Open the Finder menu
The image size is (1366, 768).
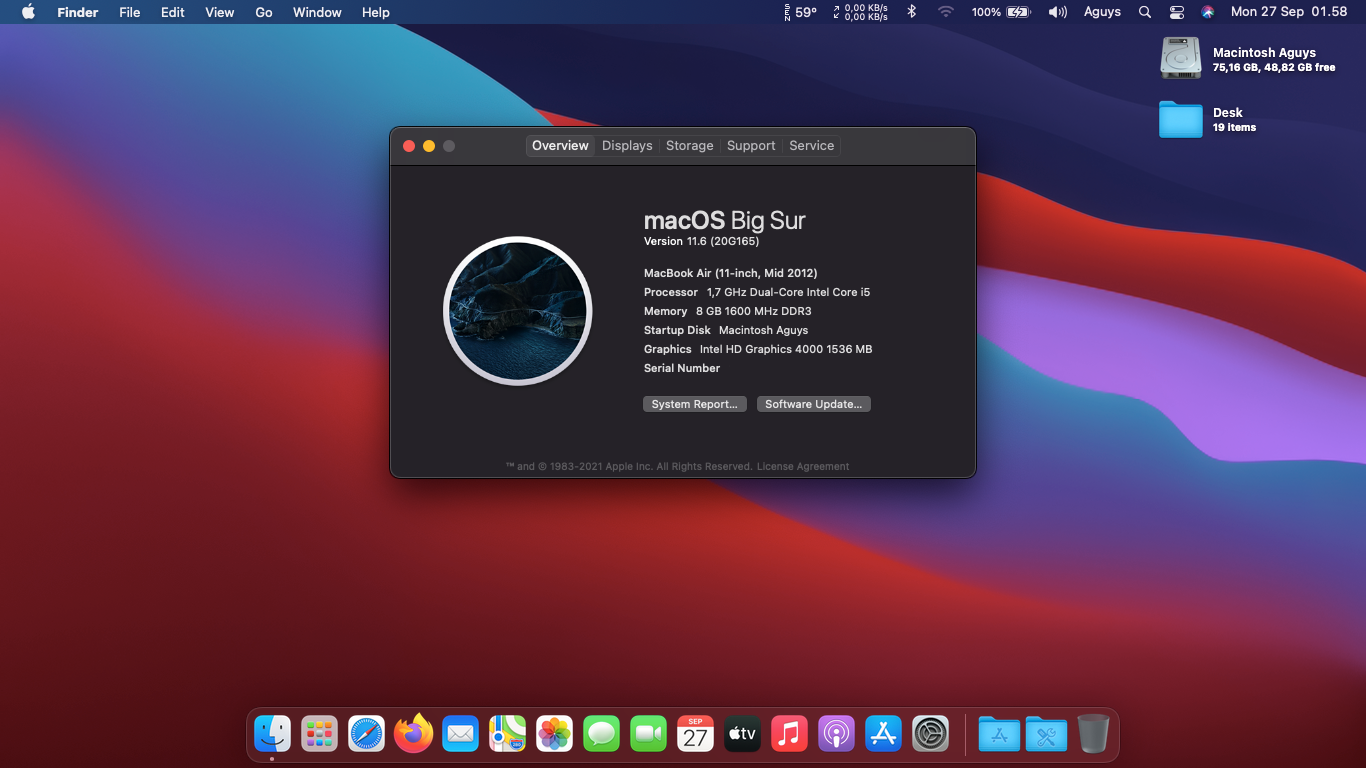coord(78,12)
